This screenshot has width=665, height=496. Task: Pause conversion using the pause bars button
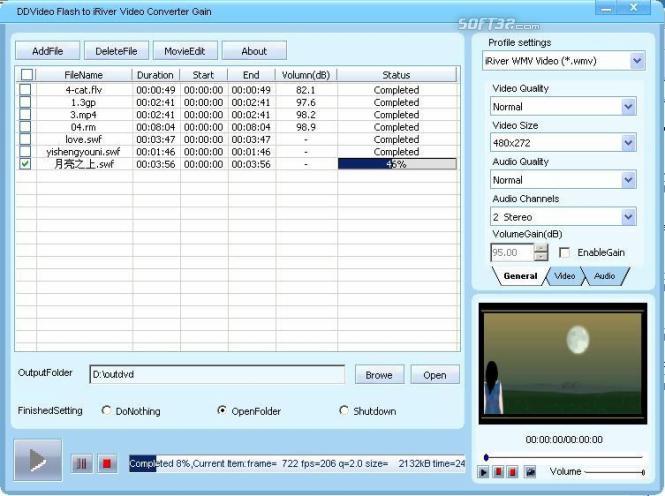point(81,463)
